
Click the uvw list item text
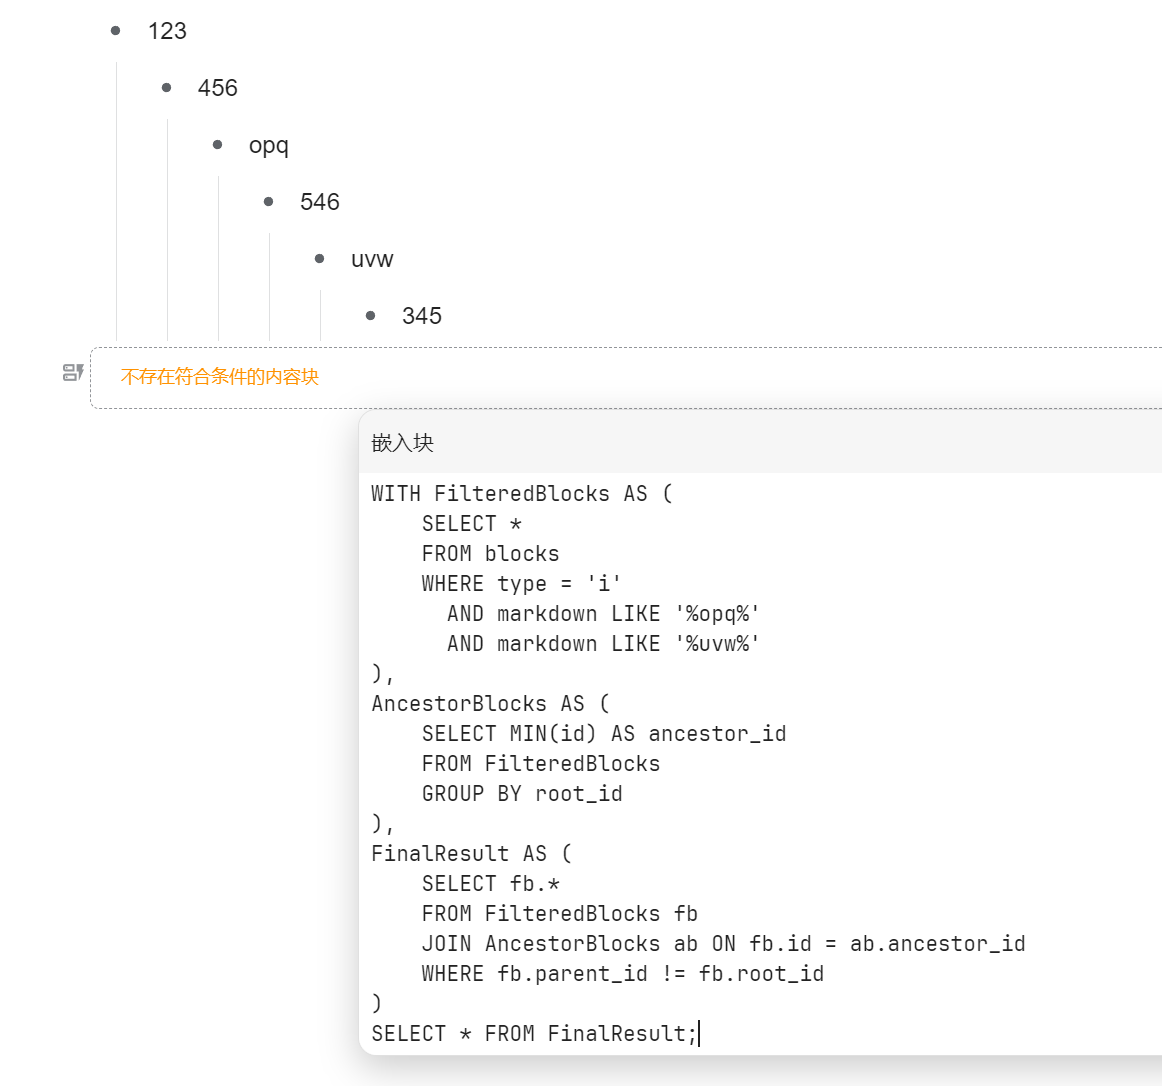[372, 259]
